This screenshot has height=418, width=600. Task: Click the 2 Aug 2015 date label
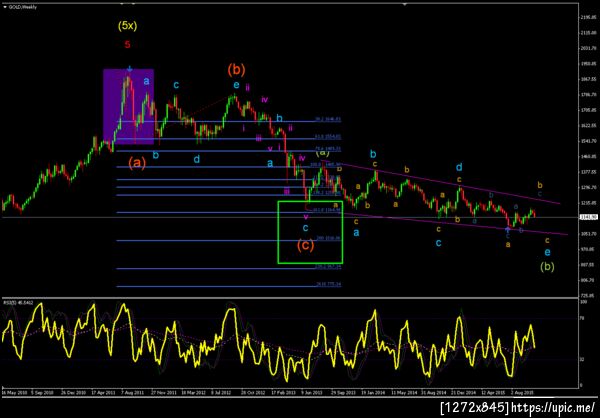coord(521,393)
